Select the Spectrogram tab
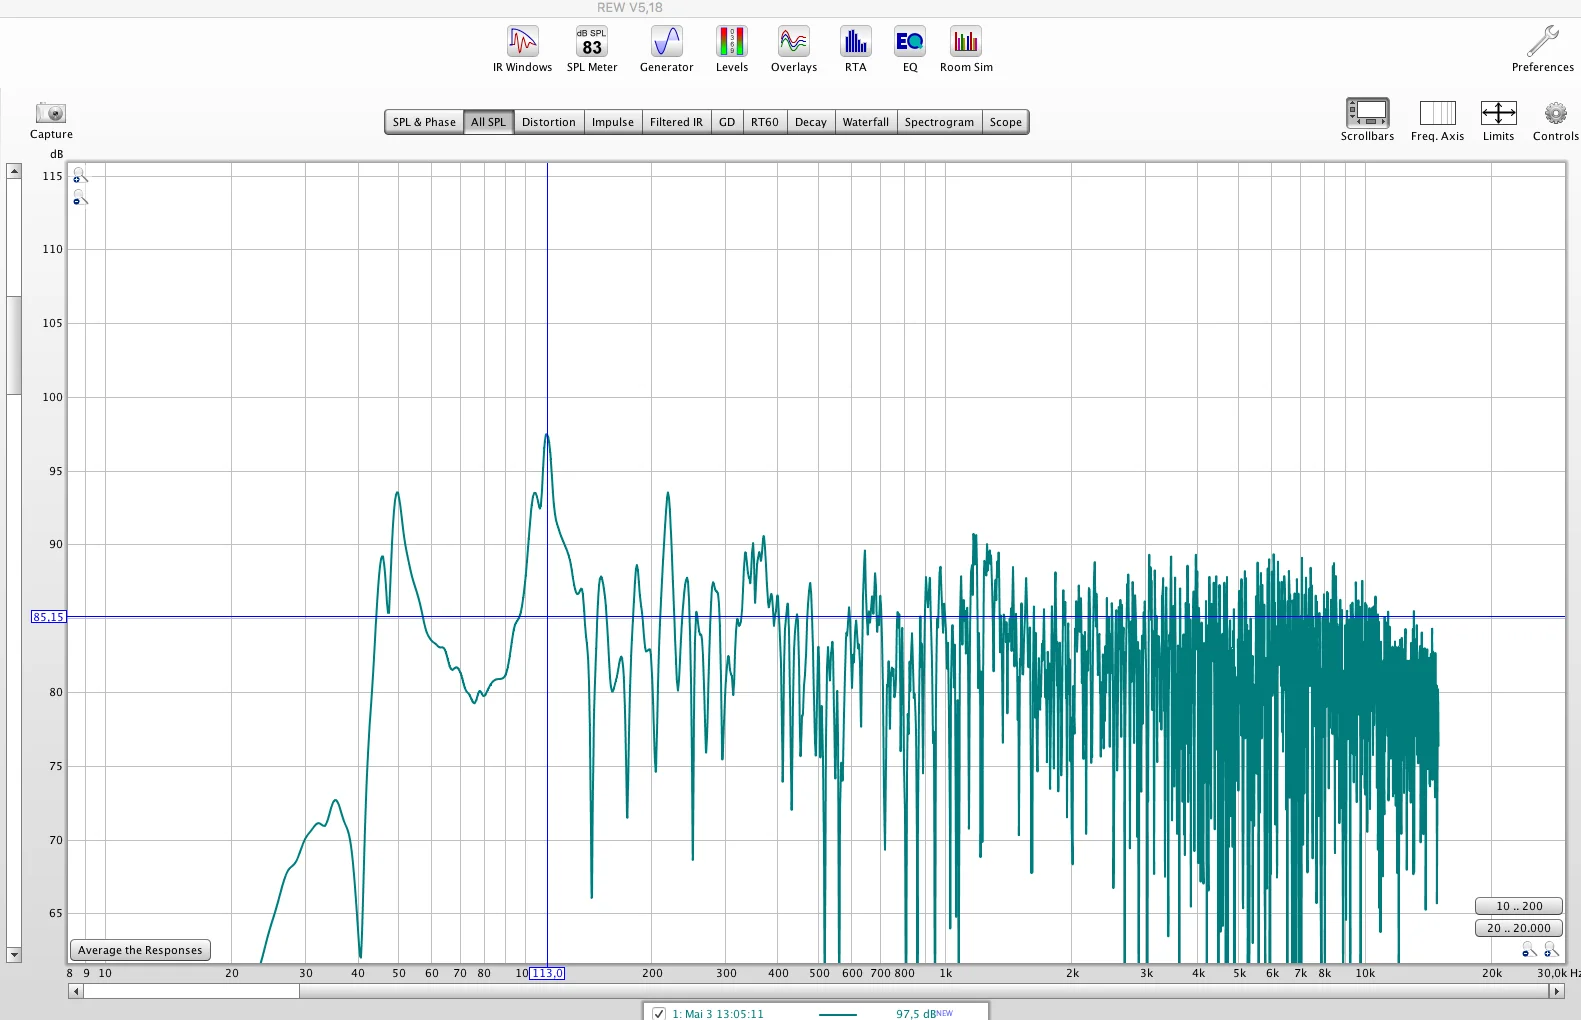 (939, 122)
